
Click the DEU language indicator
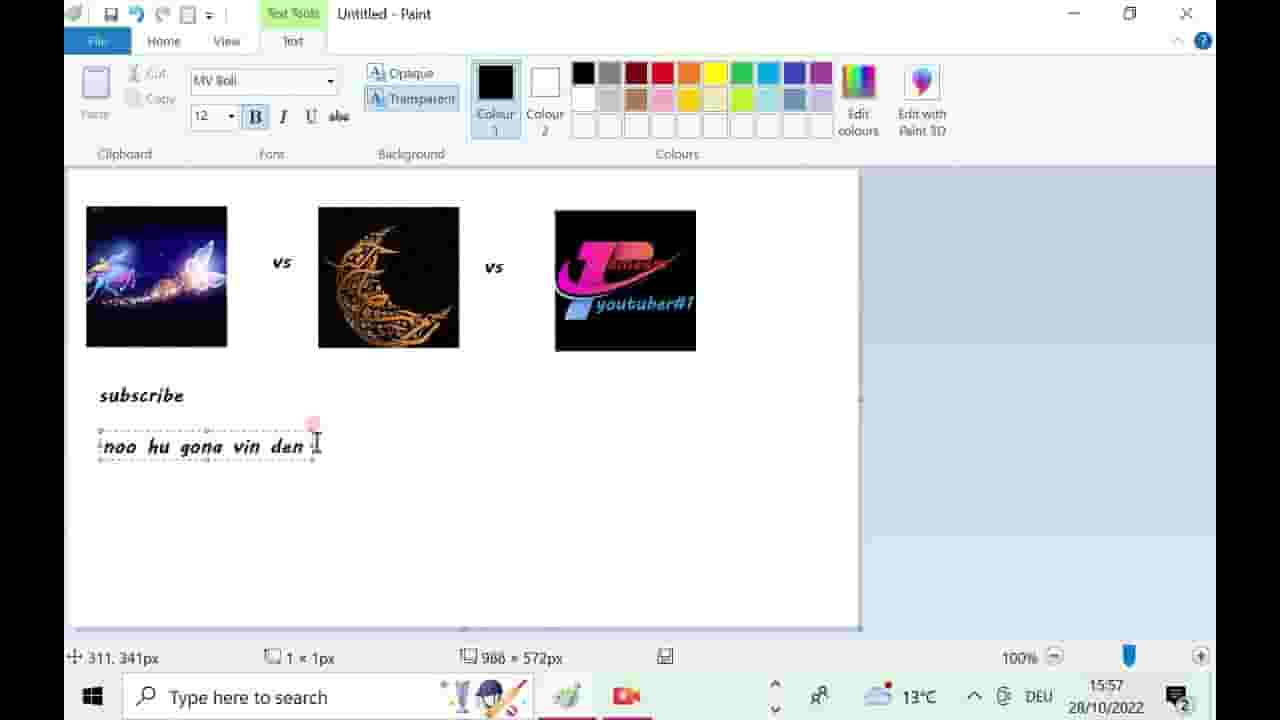(x=1039, y=697)
